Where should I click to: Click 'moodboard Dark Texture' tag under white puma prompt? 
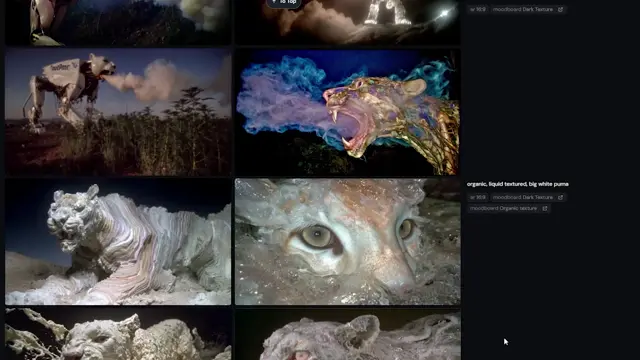pos(528,197)
